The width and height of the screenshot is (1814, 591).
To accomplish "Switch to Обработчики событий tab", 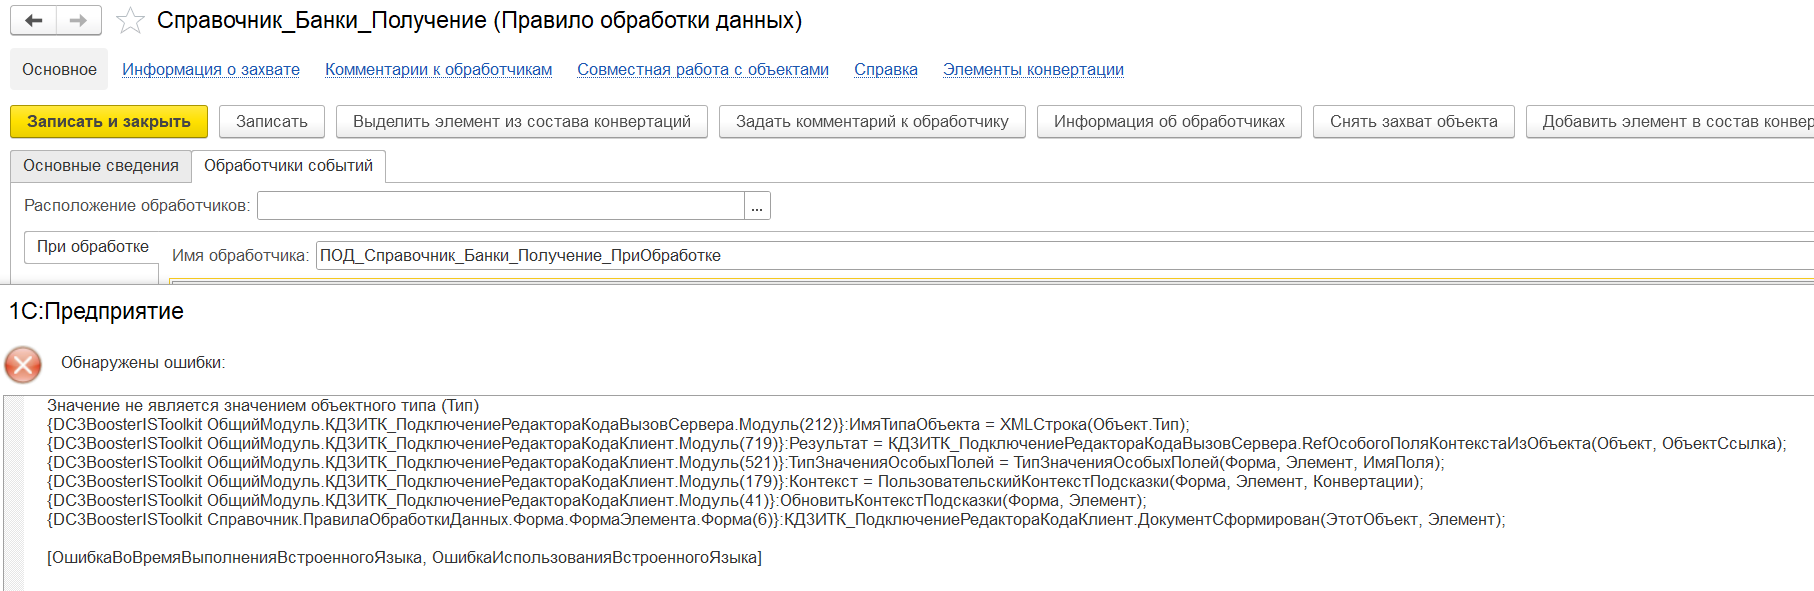I will (288, 166).
